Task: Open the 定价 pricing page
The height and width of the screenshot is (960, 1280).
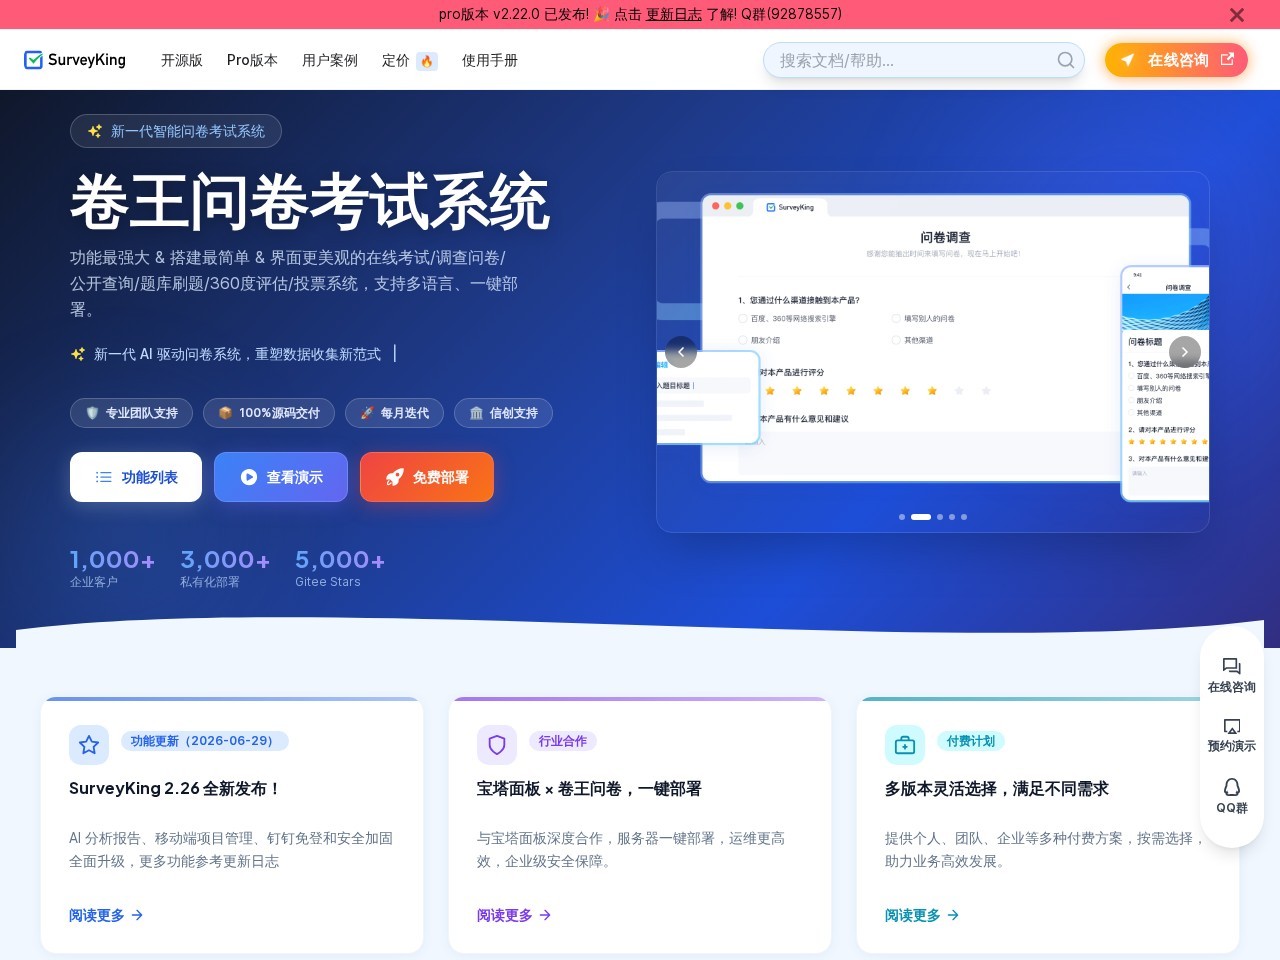Action: click(396, 60)
